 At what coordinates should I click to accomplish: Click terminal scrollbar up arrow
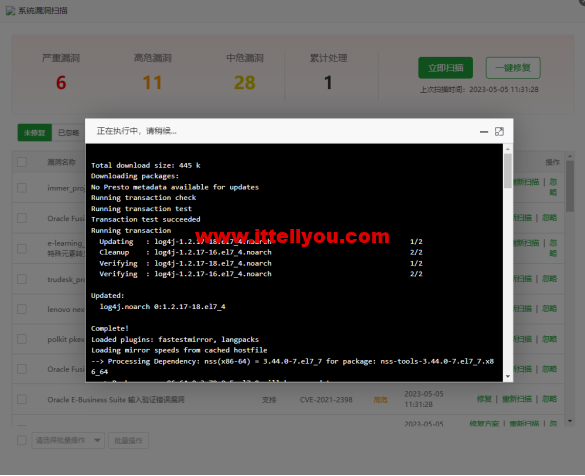(508, 149)
